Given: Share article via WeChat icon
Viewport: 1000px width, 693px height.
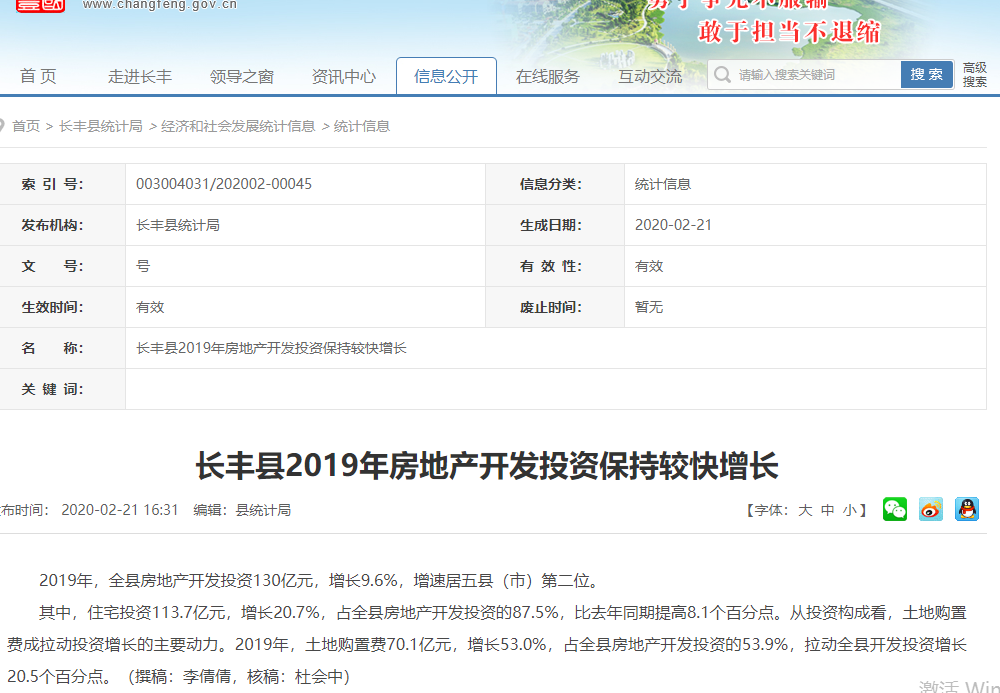Looking at the screenshot, I should pyautogui.click(x=895, y=509).
